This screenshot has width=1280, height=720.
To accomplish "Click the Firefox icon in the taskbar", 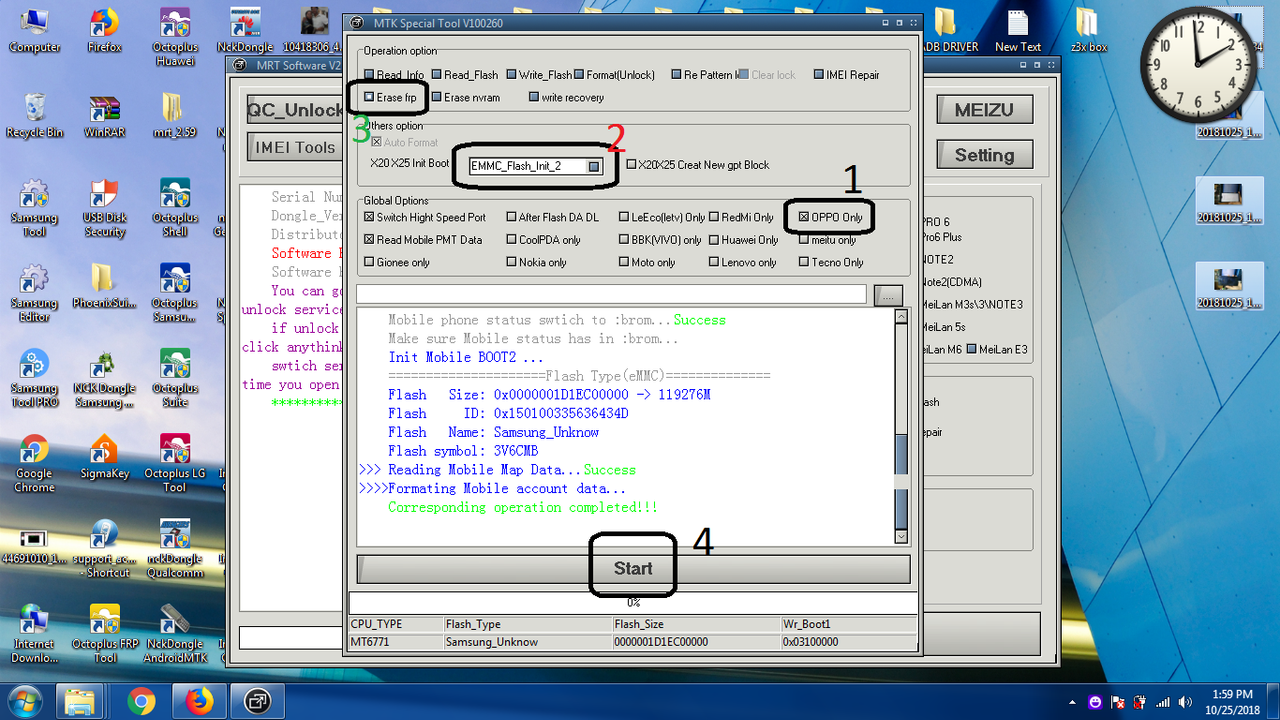I will [199, 701].
